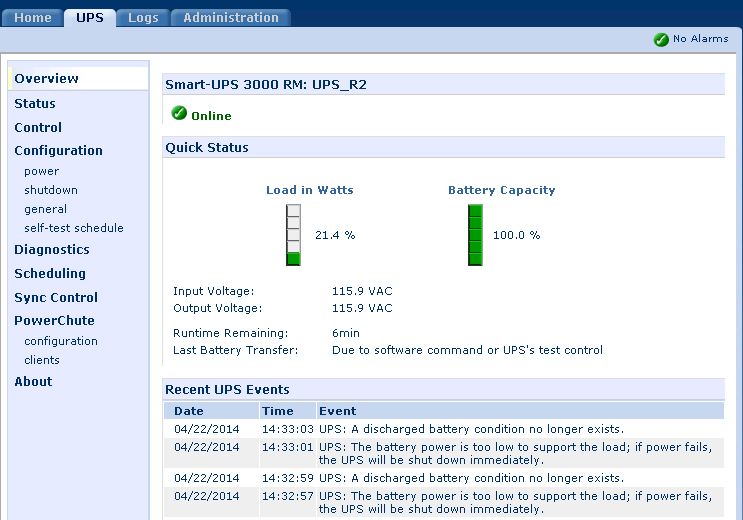Click the software command transfer reason text
The height and width of the screenshot is (520, 743).
pyautogui.click(x=467, y=350)
